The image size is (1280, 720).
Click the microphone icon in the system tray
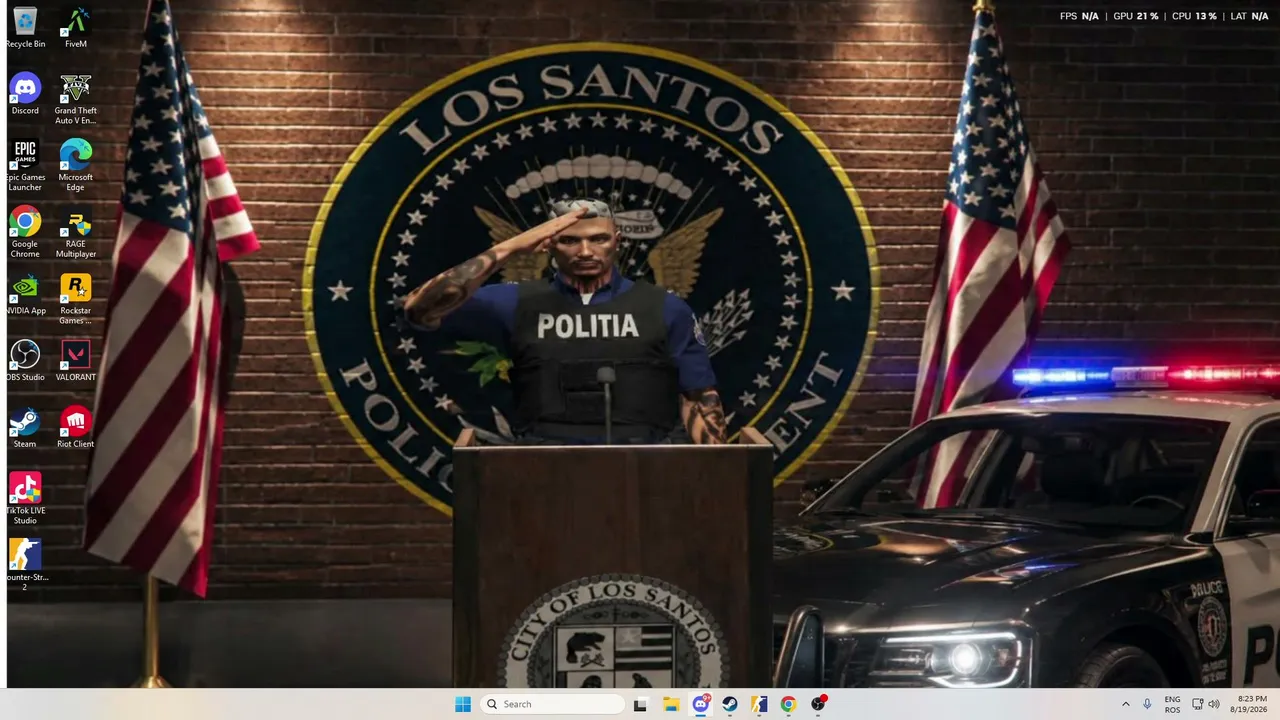(1147, 704)
